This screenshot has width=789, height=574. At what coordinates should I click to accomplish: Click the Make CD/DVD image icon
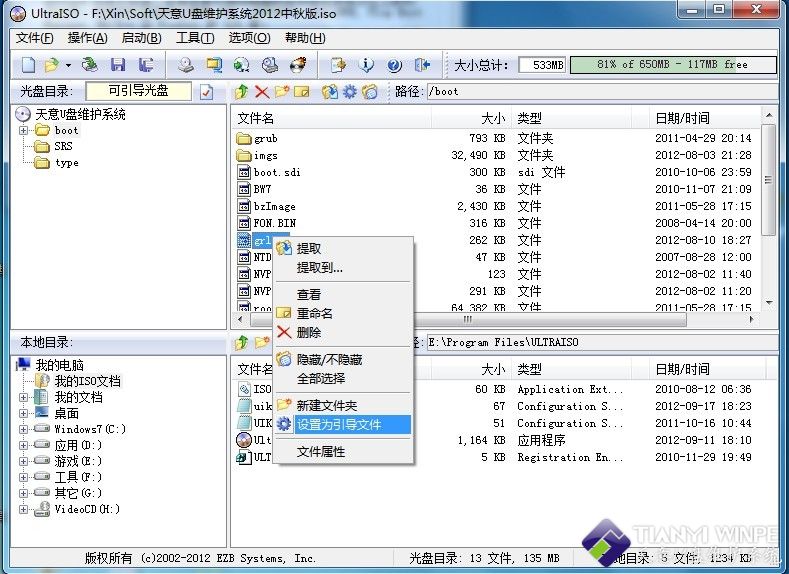[x=186, y=64]
